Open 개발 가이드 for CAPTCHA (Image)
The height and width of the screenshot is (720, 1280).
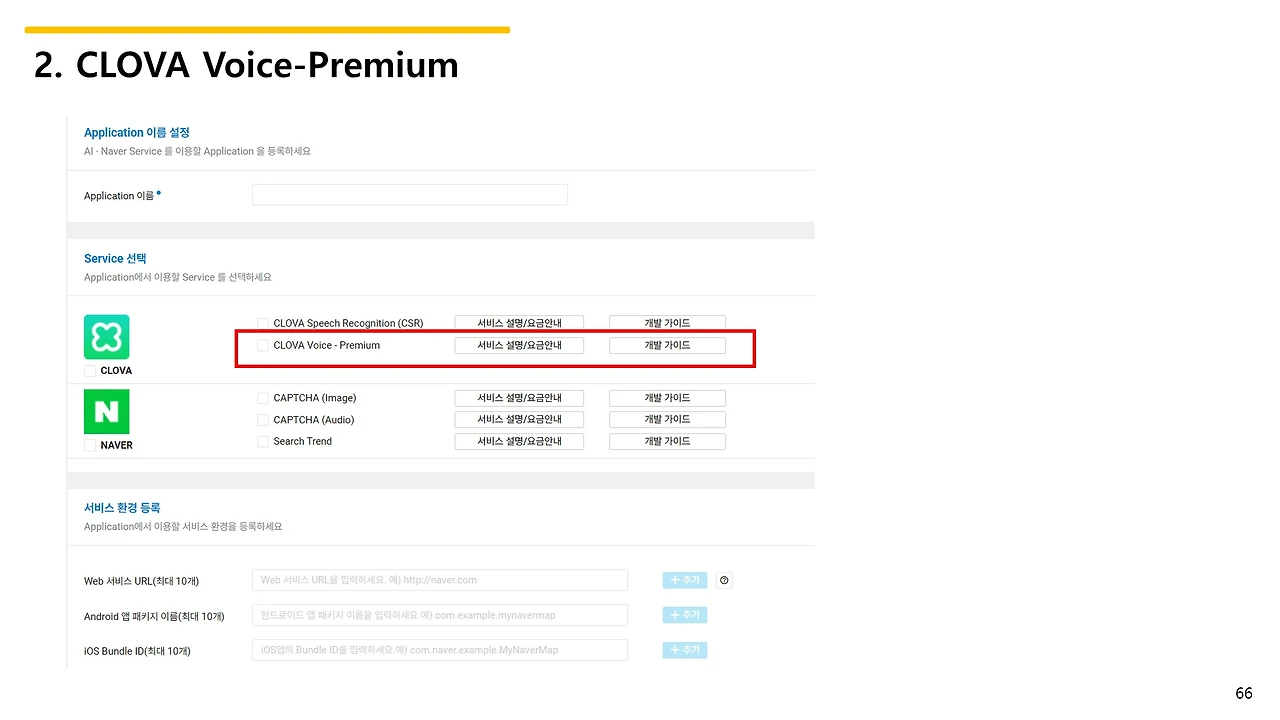pyautogui.click(x=667, y=398)
